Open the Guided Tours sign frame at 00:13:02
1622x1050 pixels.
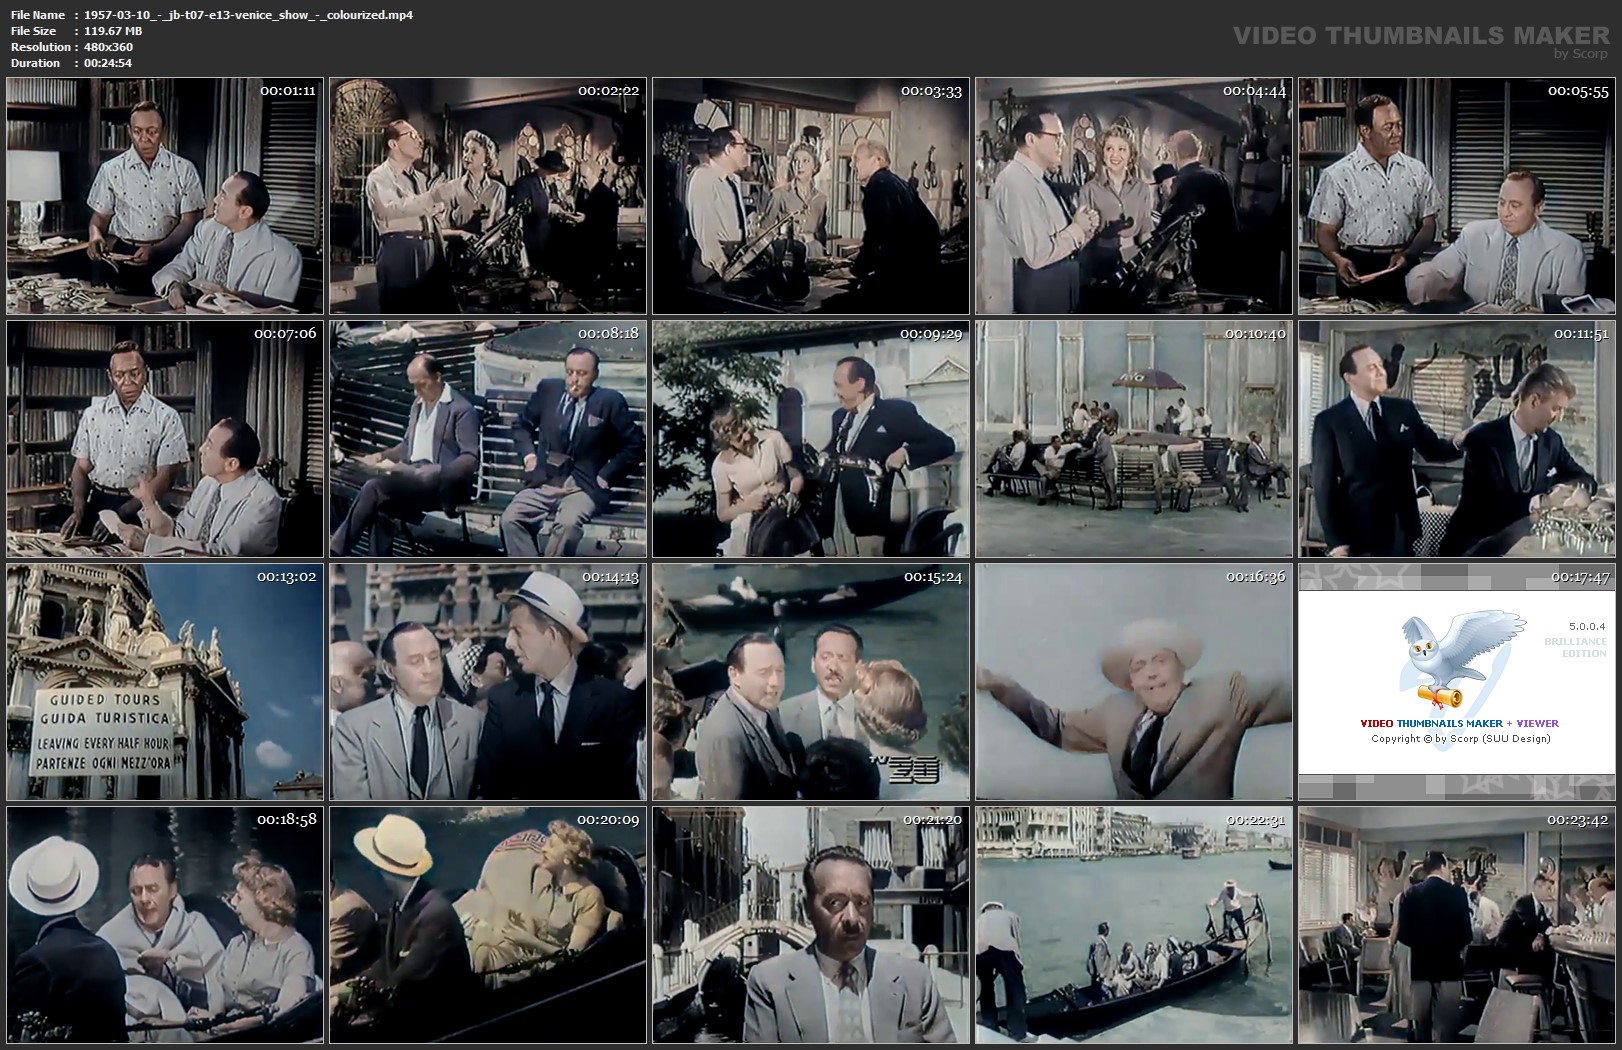[x=165, y=682]
